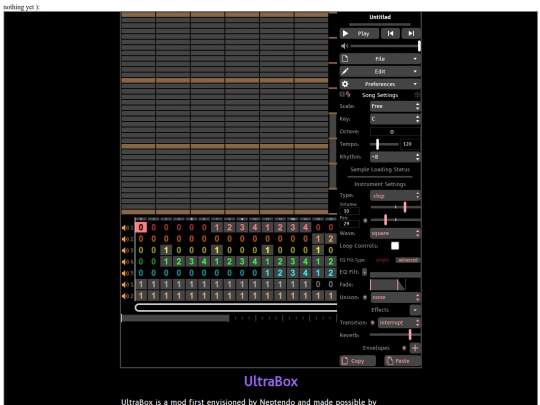
Task: Click the vertical pattern editor scrollbar
Action: [x=333, y=150]
